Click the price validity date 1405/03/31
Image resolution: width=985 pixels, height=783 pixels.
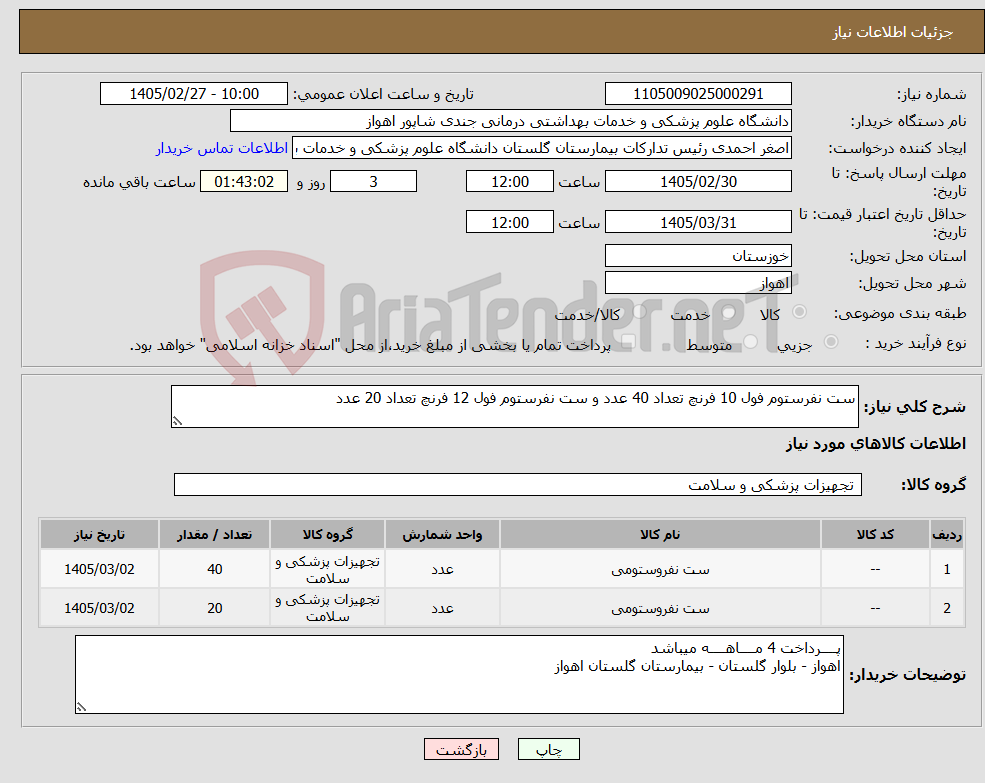[x=698, y=222]
